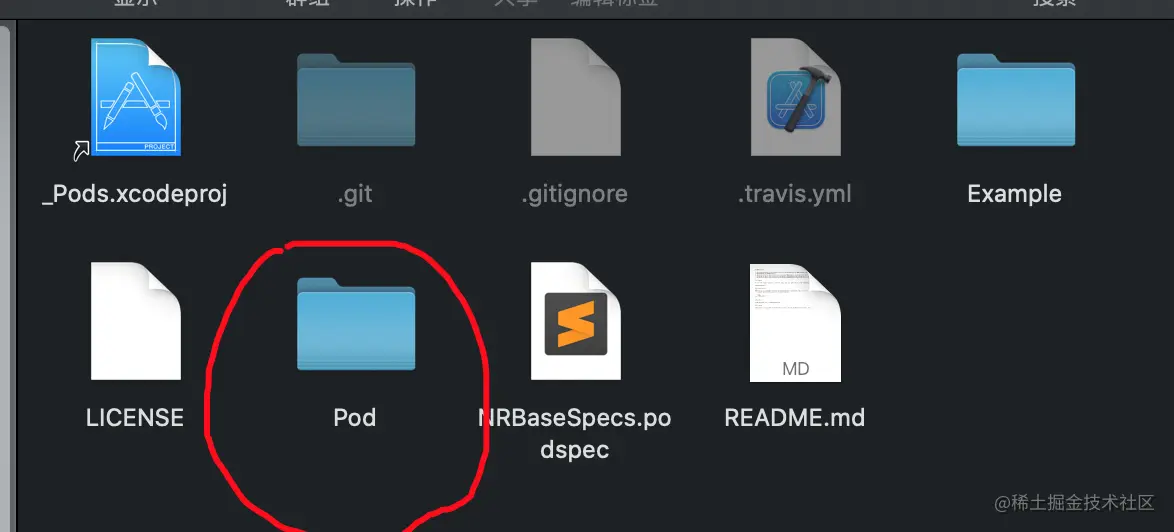Click the ".gitignore" file name

point(575,195)
